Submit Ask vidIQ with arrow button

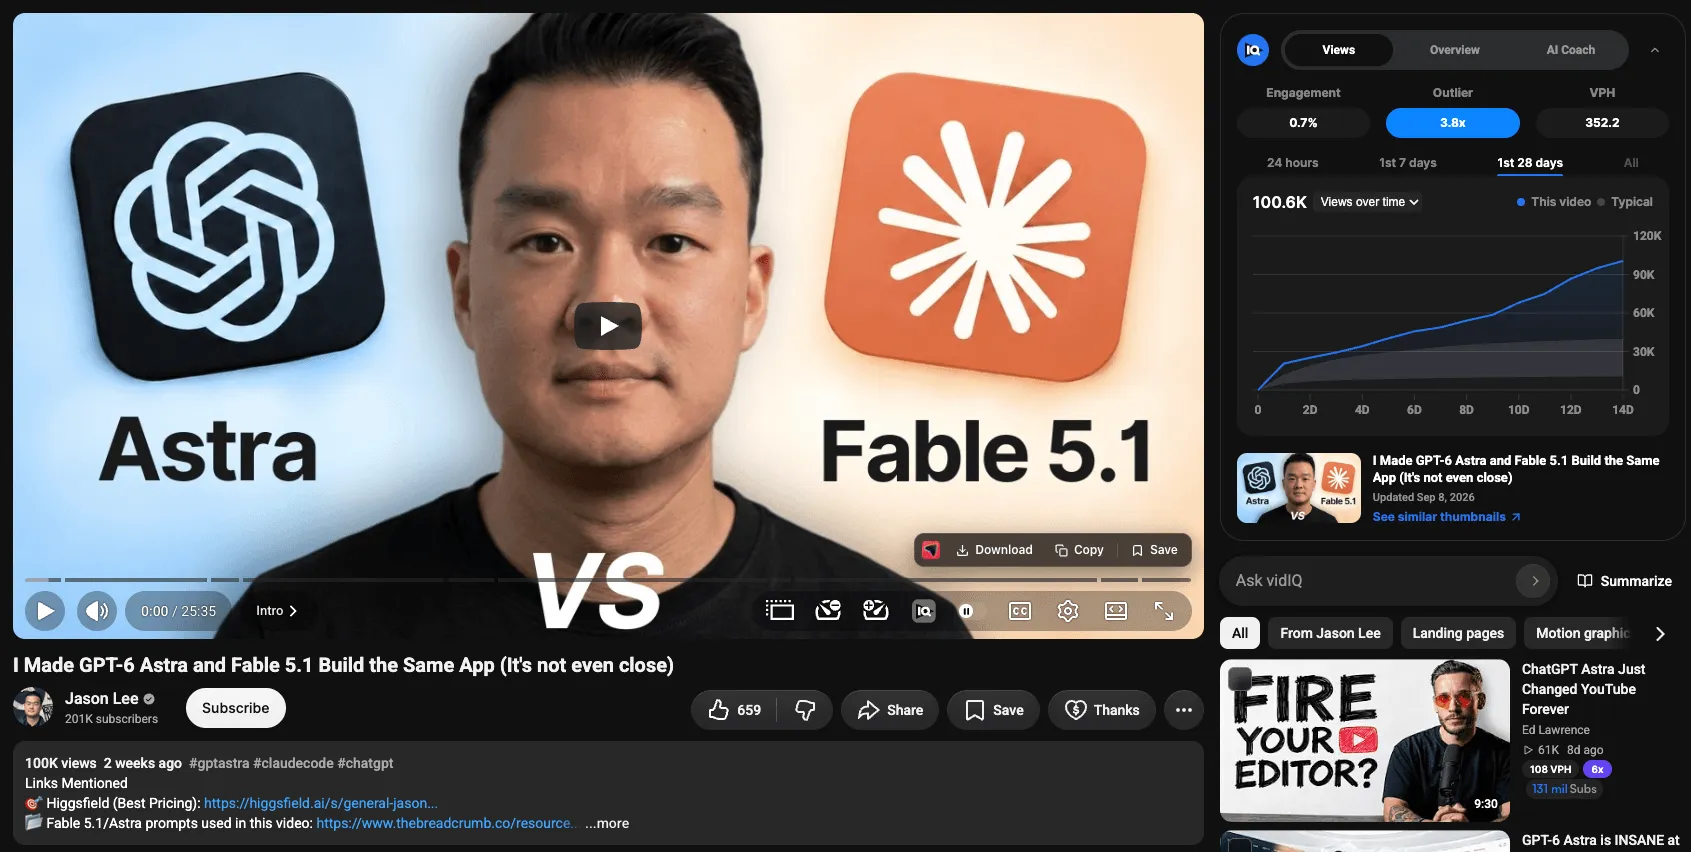pos(1534,581)
